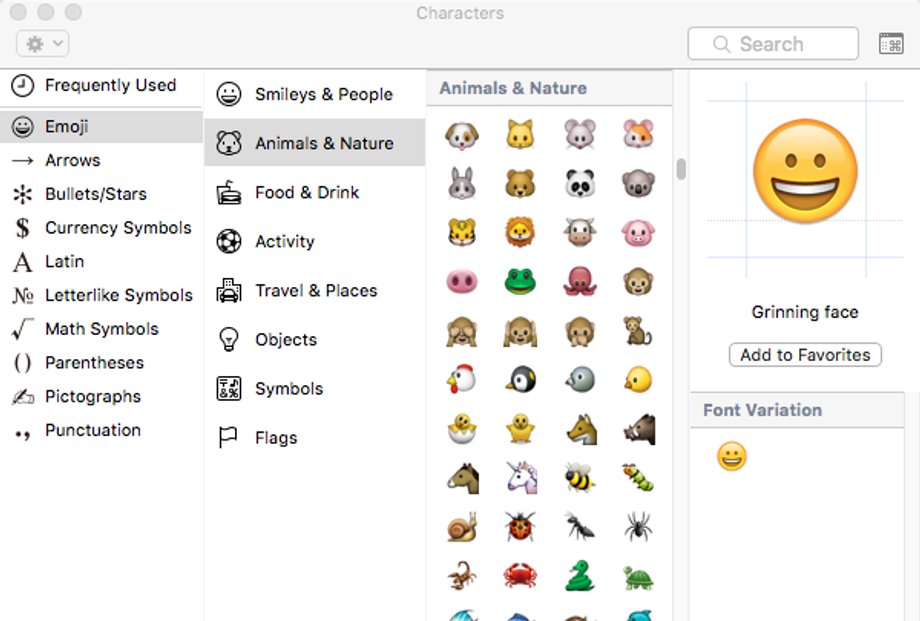
Task: Choose the red crab emoji
Action: 520,575
